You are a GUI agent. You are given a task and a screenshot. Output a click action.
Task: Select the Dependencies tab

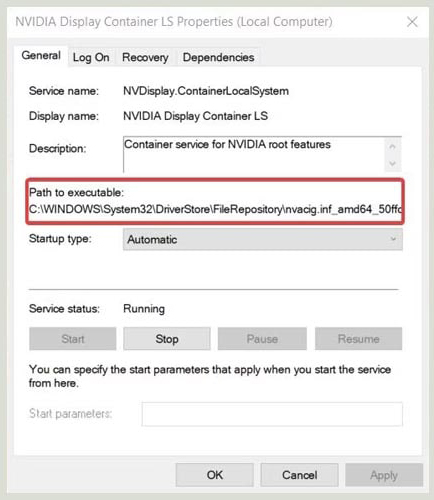click(x=218, y=57)
